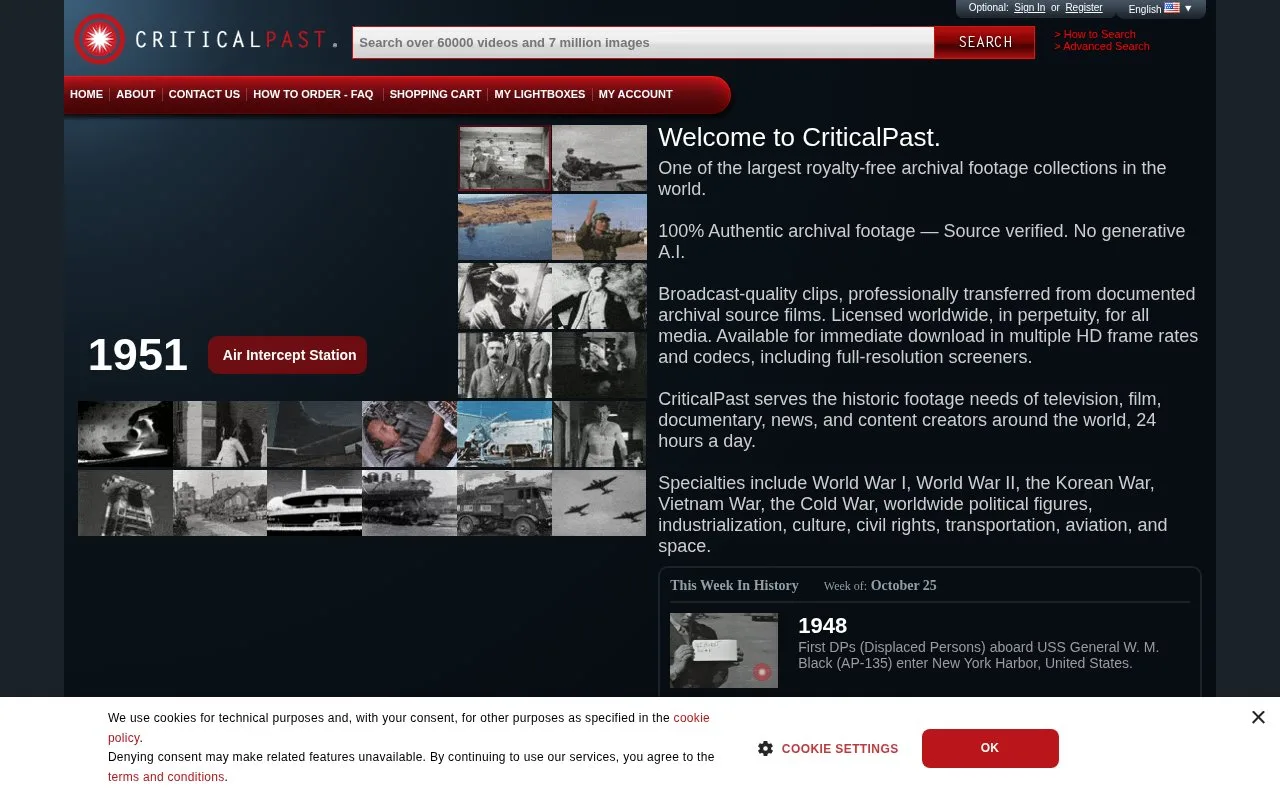Viewport: 1280px width, 800px height.
Task: Open the Shopping Cart menu item
Action: click(x=435, y=94)
